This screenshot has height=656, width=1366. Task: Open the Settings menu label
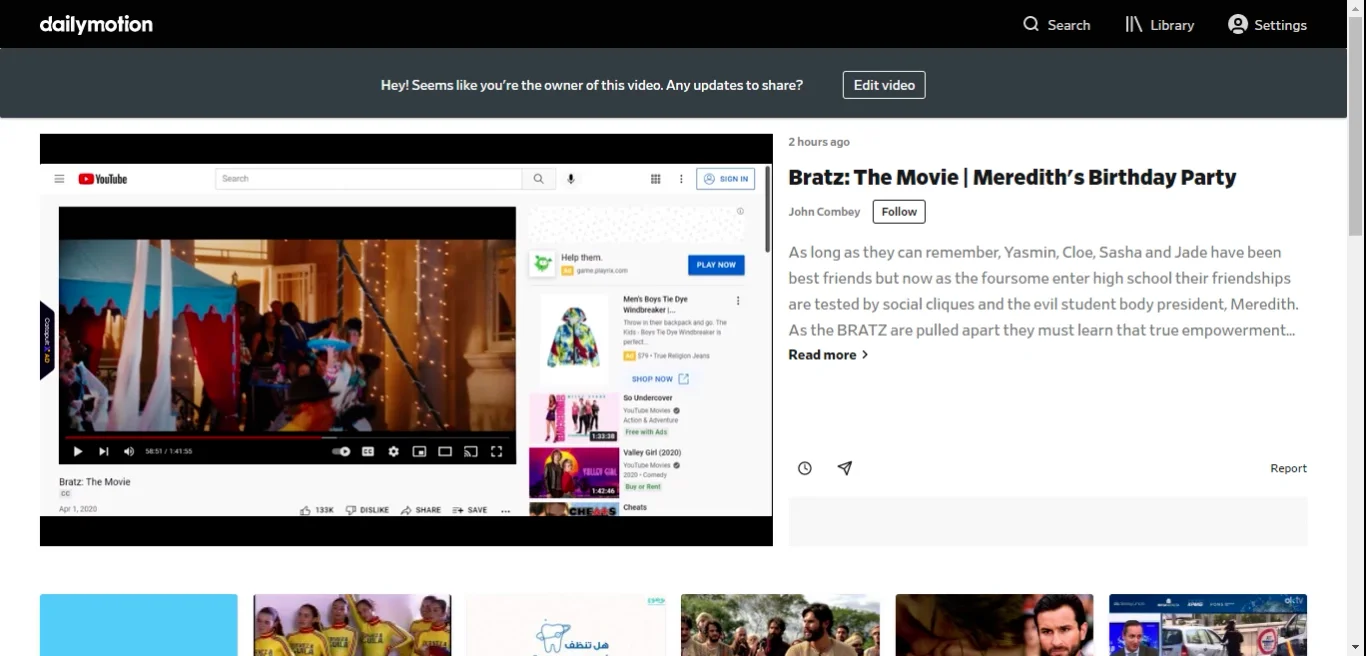coord(1280,25)
